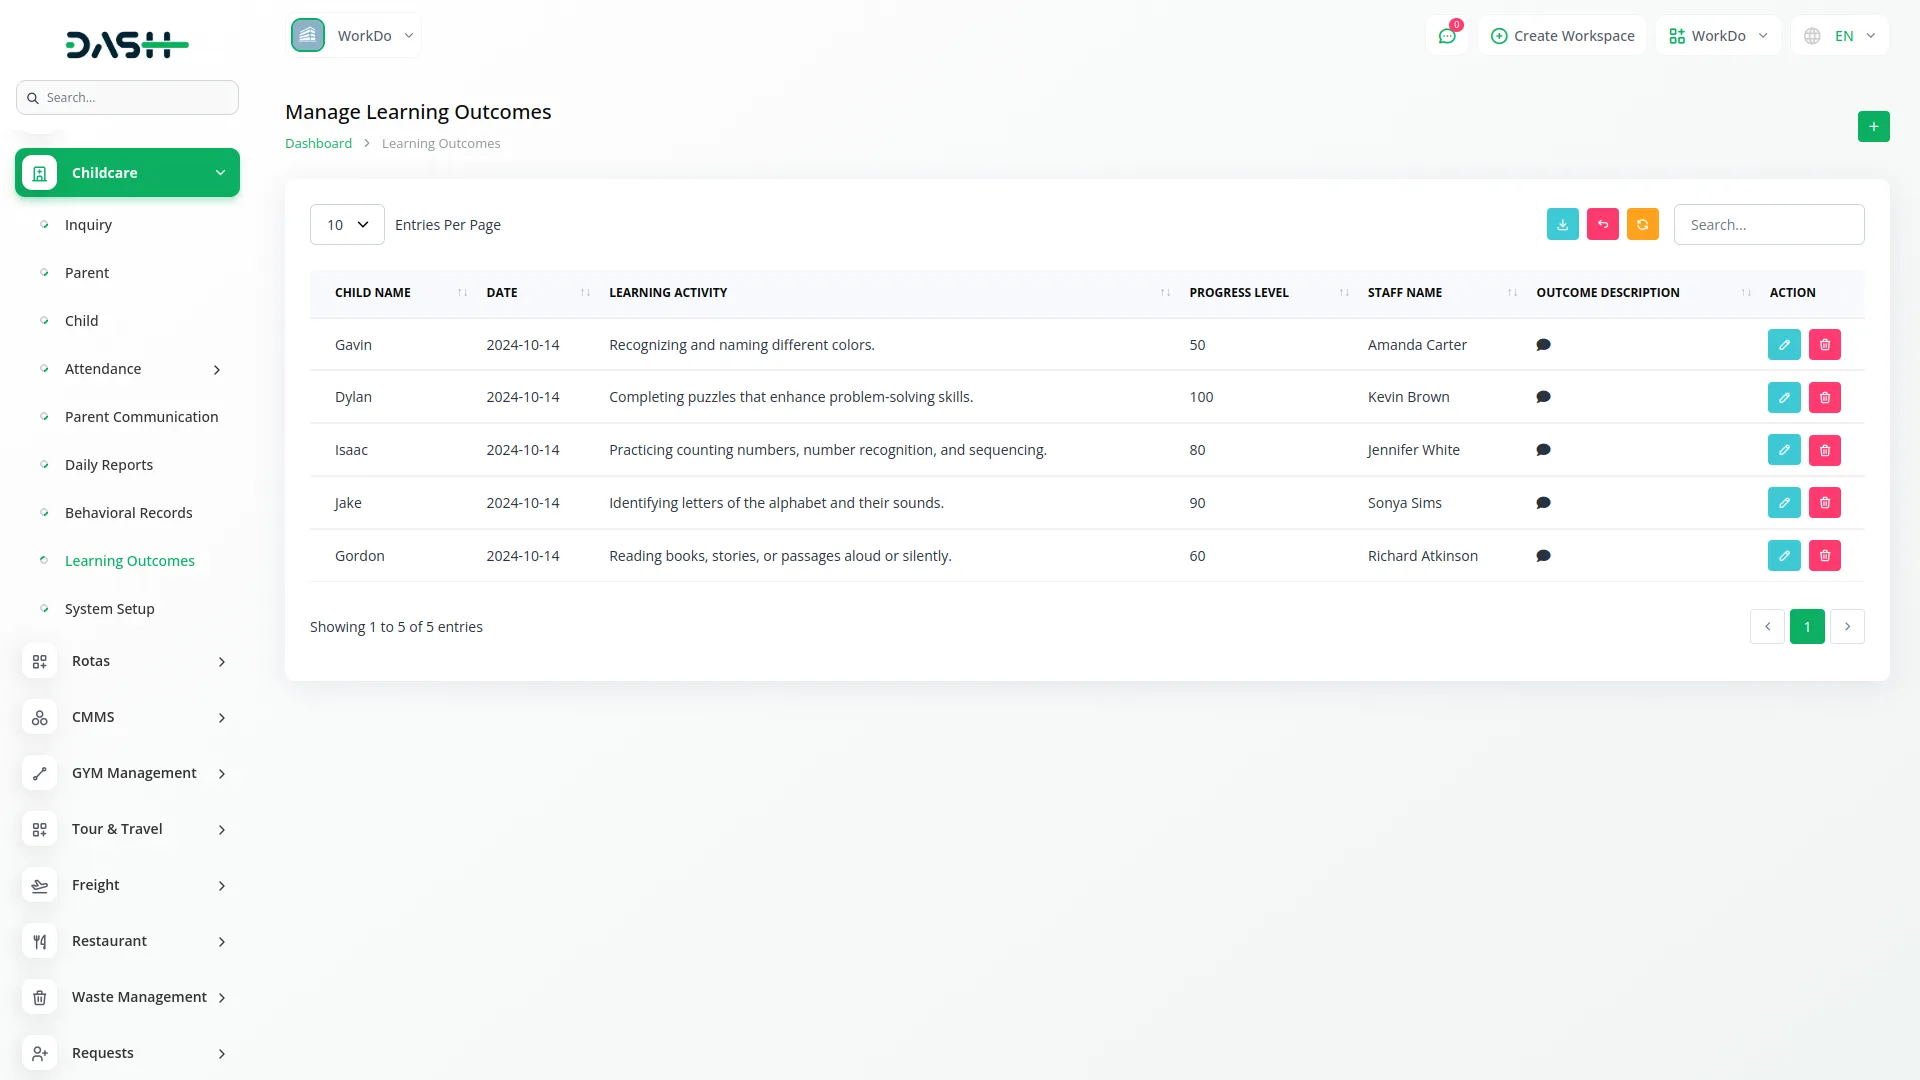
Task: Follow the Dashboard breadcrumb link
Action: [318, 144]
